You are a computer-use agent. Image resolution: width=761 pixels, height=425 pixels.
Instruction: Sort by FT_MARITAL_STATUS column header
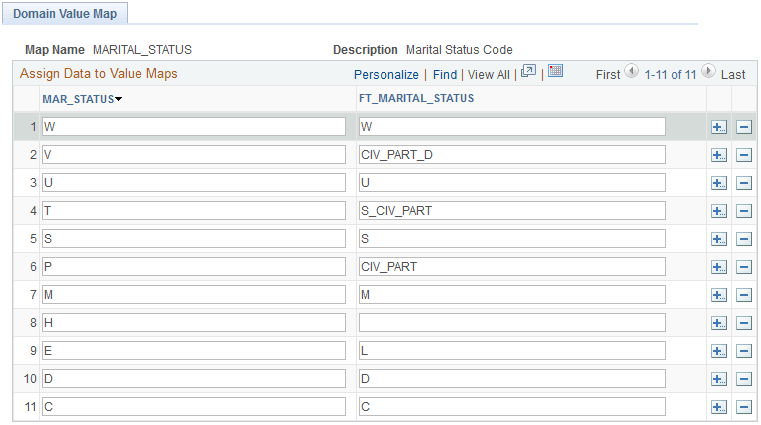point(416,98)
